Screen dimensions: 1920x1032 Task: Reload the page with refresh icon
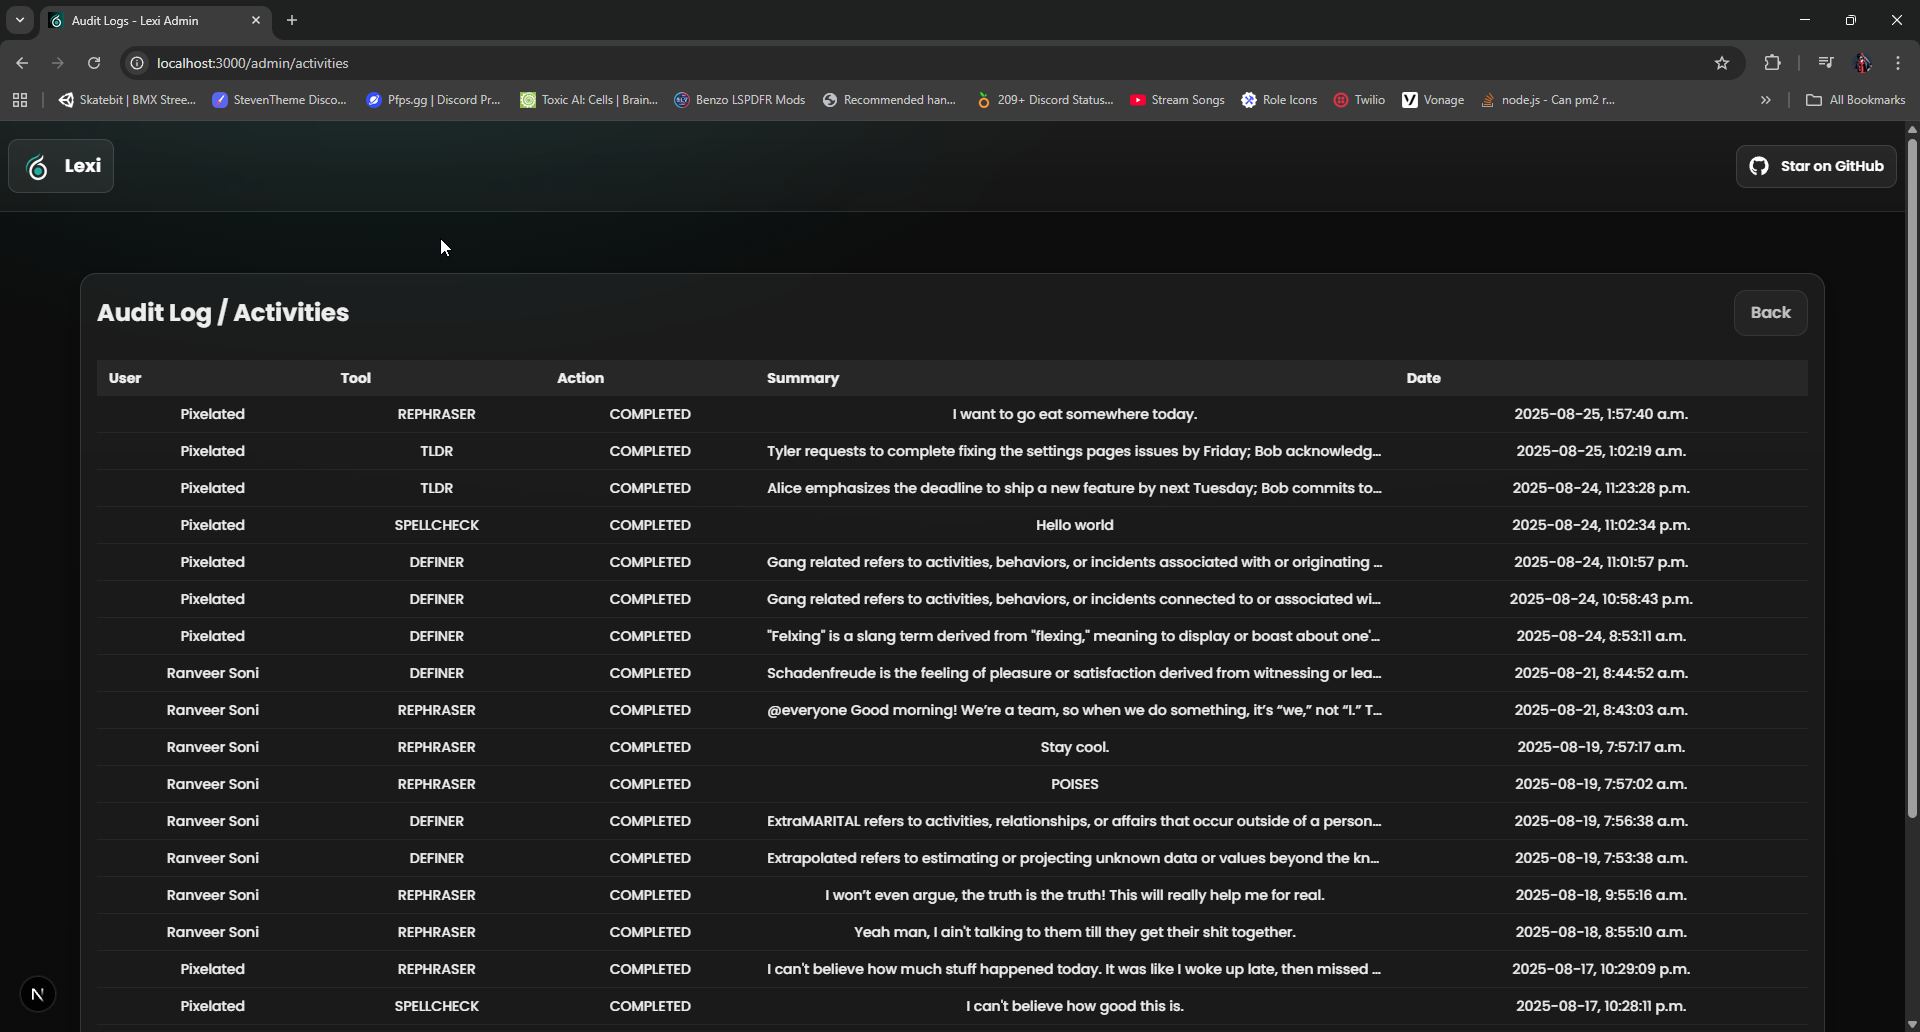[x=94, y=63]
